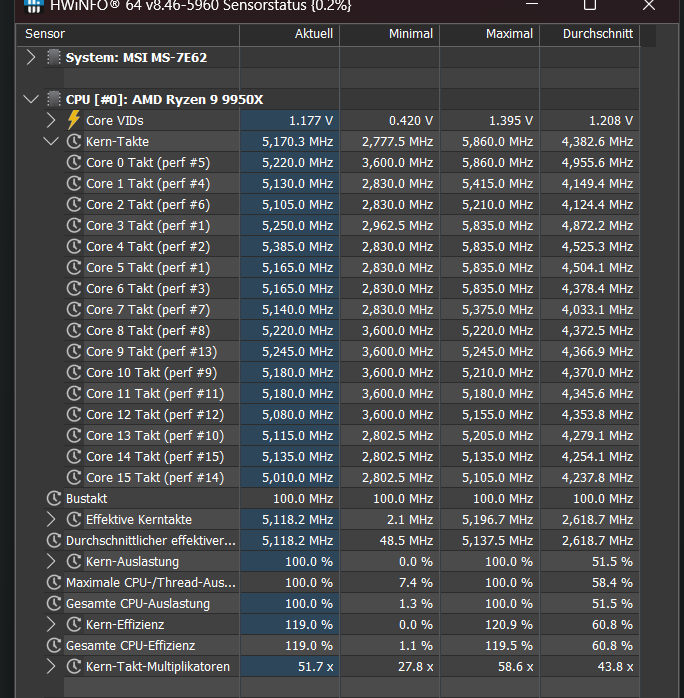Screen dimensions: 684x698
Task: Click the clock icon of Core 10 Takt
Action: [x=73, y=373]
